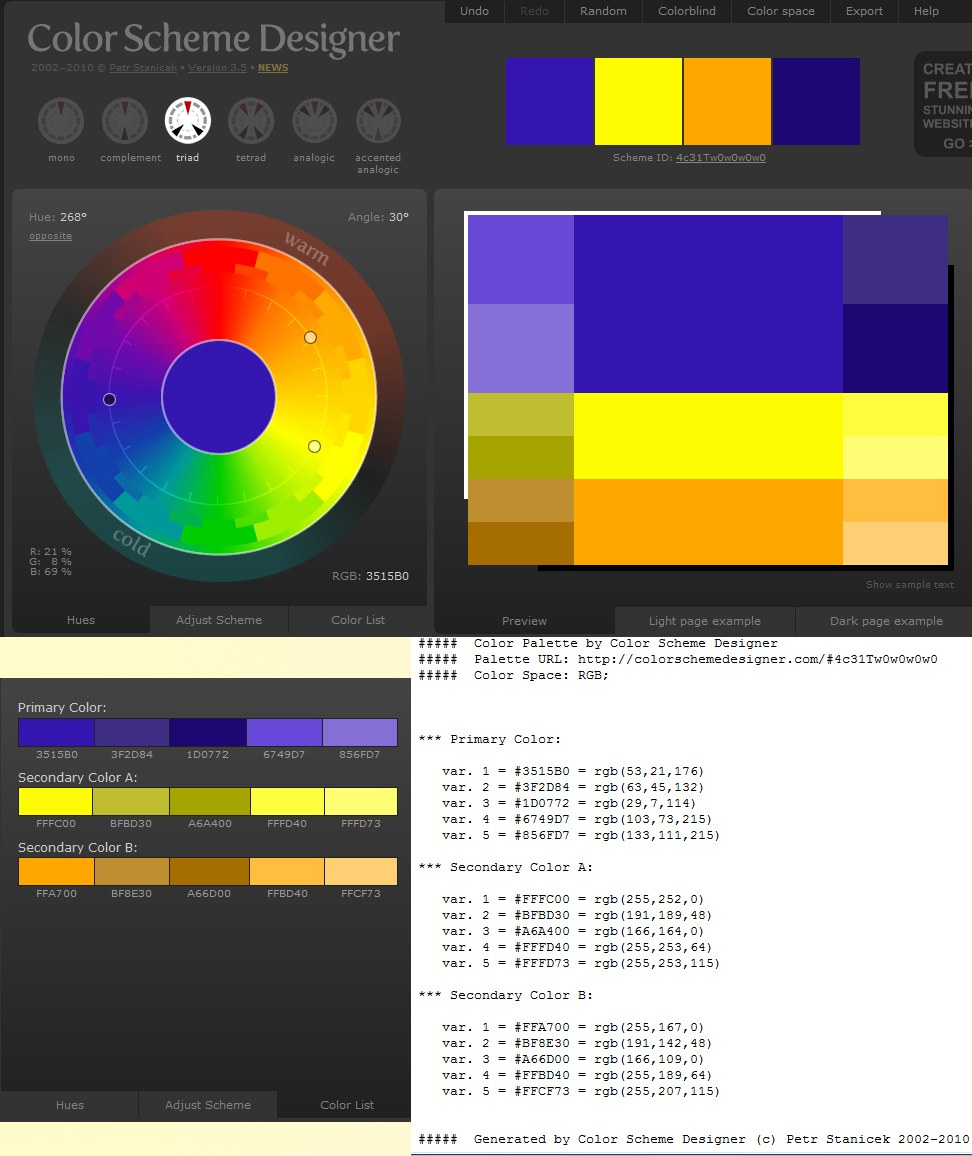Image resolution: width=972 pixels, height=1156 pixels.
Task: Show sample text in the preview
Action: pyautogui.click(x=908, y=585)
